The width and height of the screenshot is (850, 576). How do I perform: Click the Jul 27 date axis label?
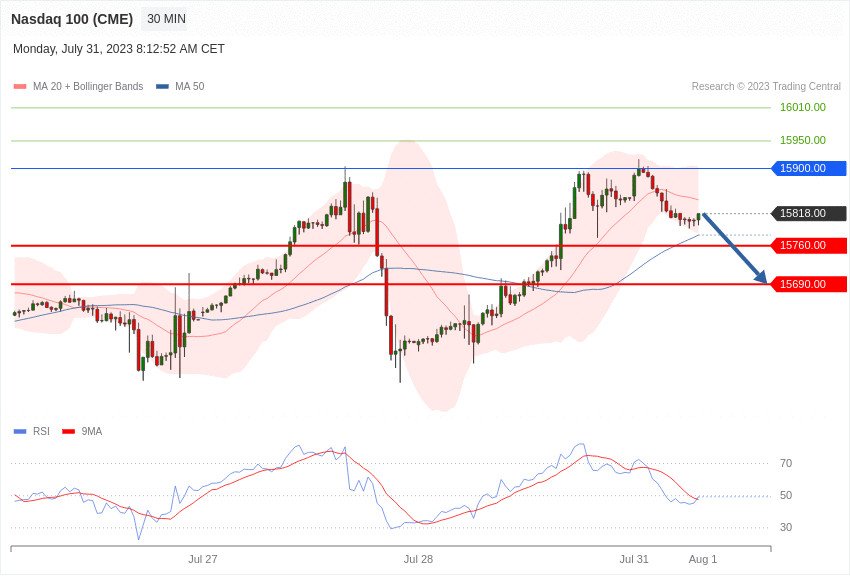(203, 559)
